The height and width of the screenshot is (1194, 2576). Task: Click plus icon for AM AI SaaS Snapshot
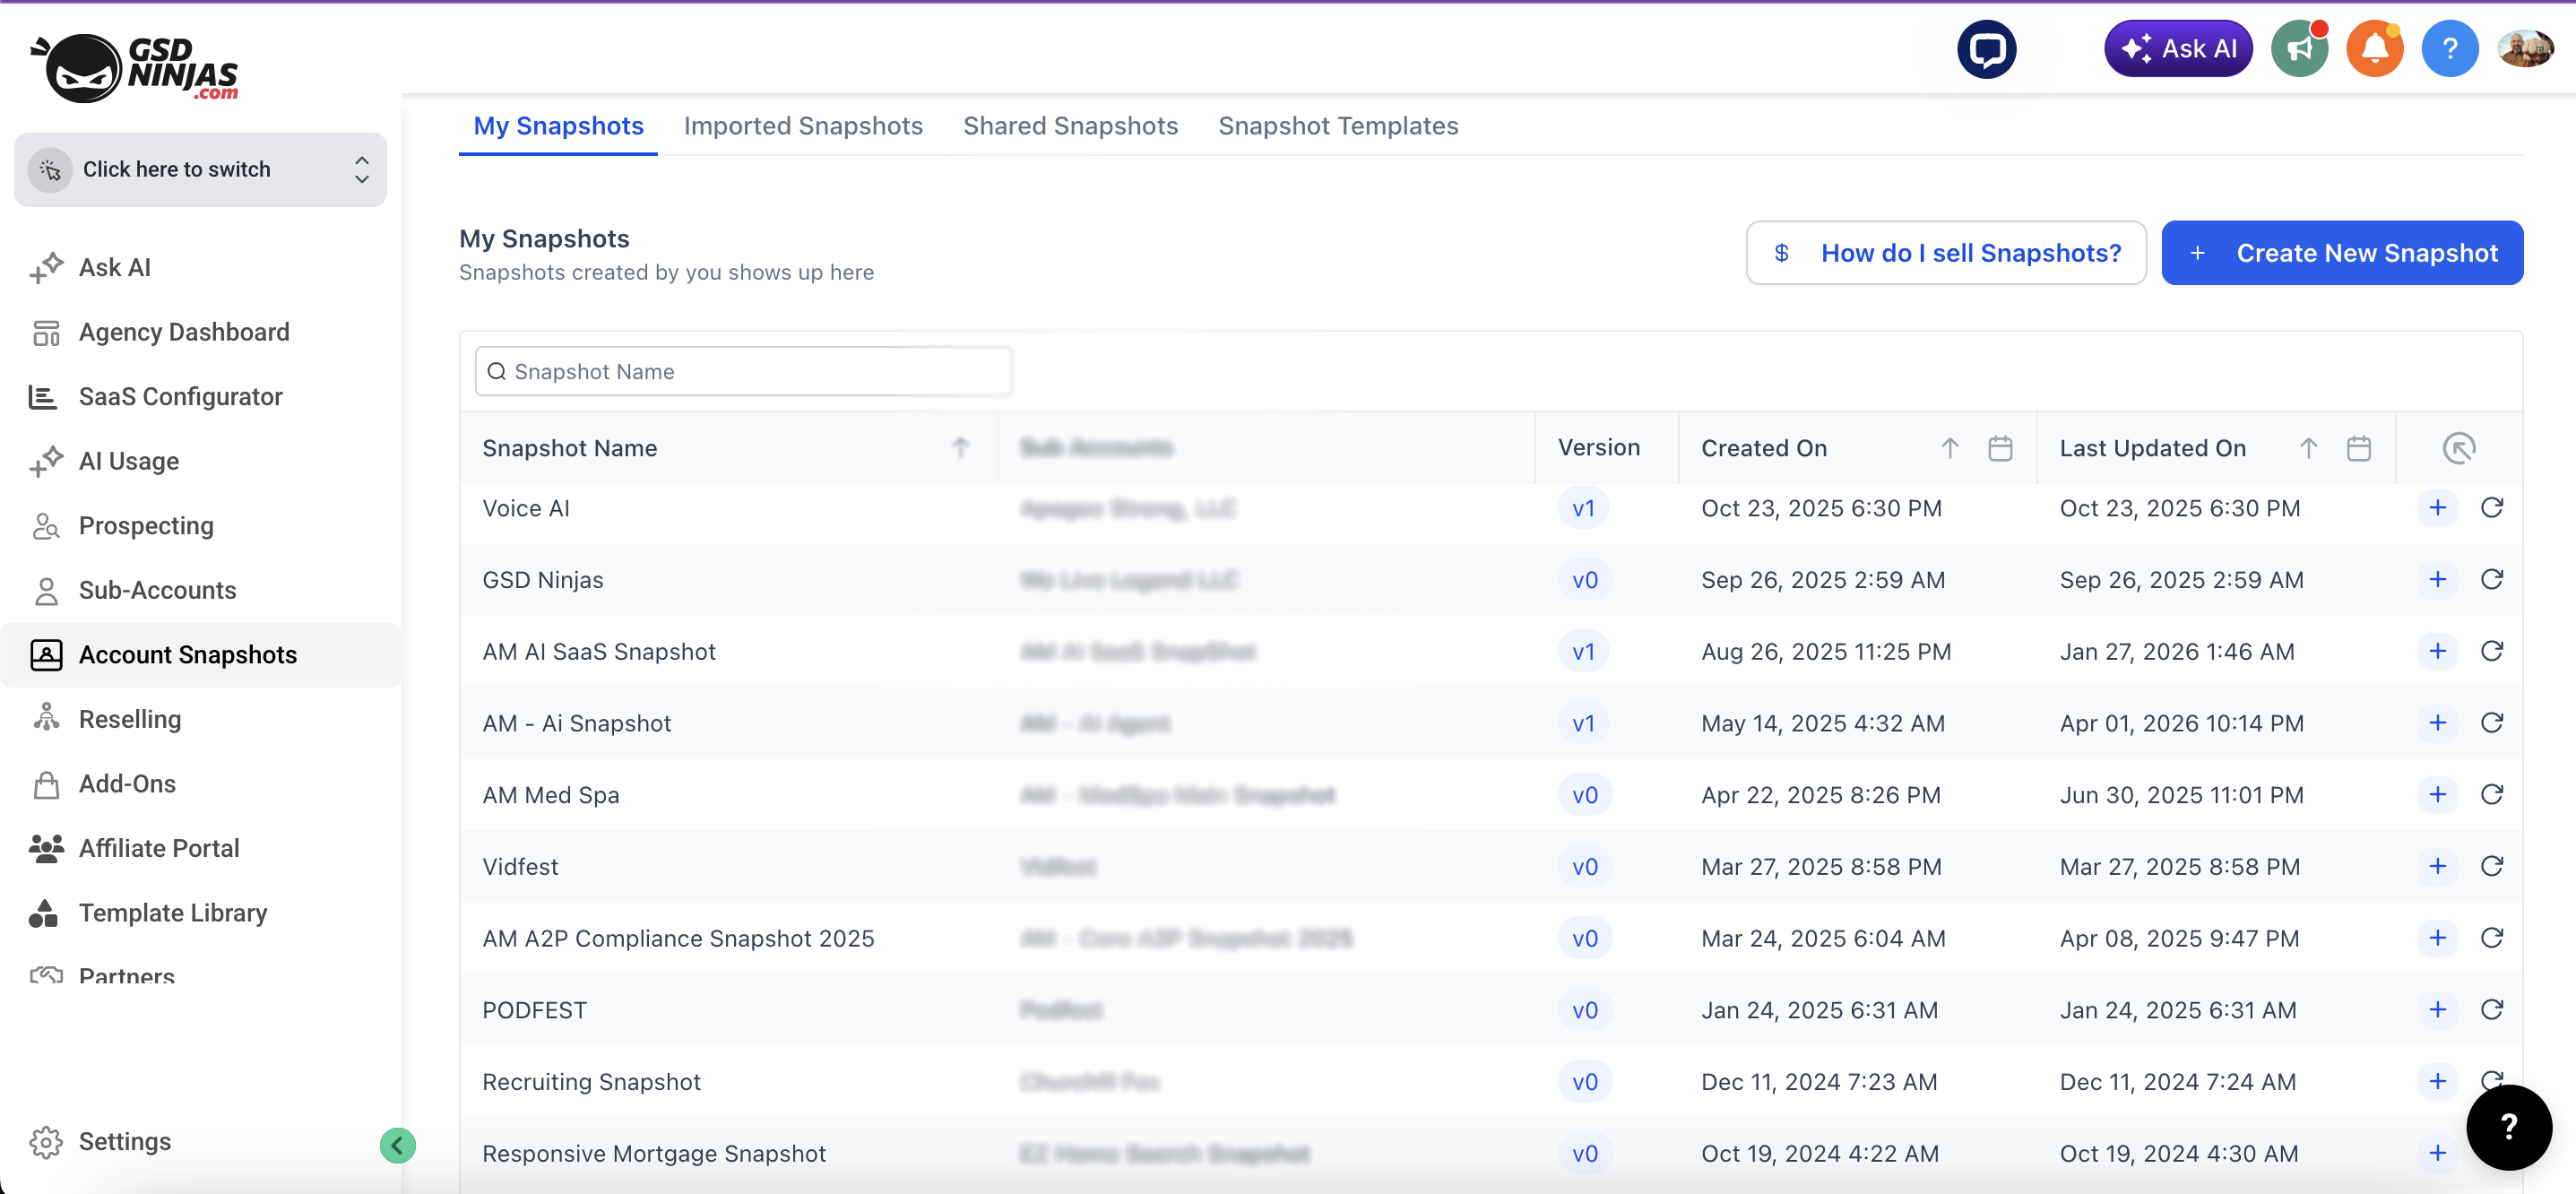tap(2437, 651)
